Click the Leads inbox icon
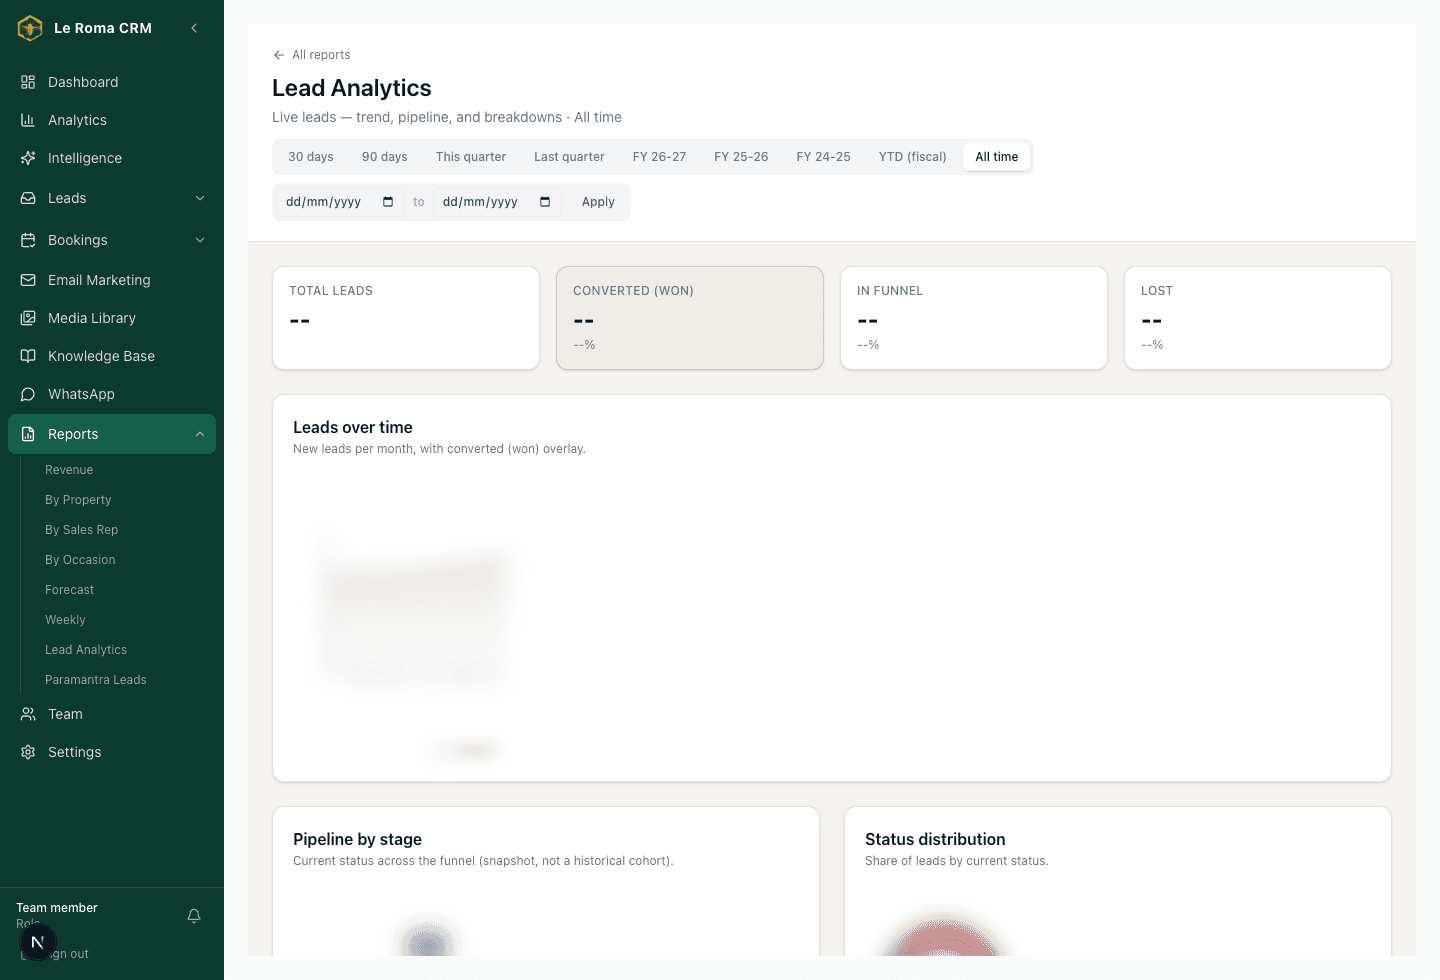The image size is (1440, 980). tap(28, 198)
